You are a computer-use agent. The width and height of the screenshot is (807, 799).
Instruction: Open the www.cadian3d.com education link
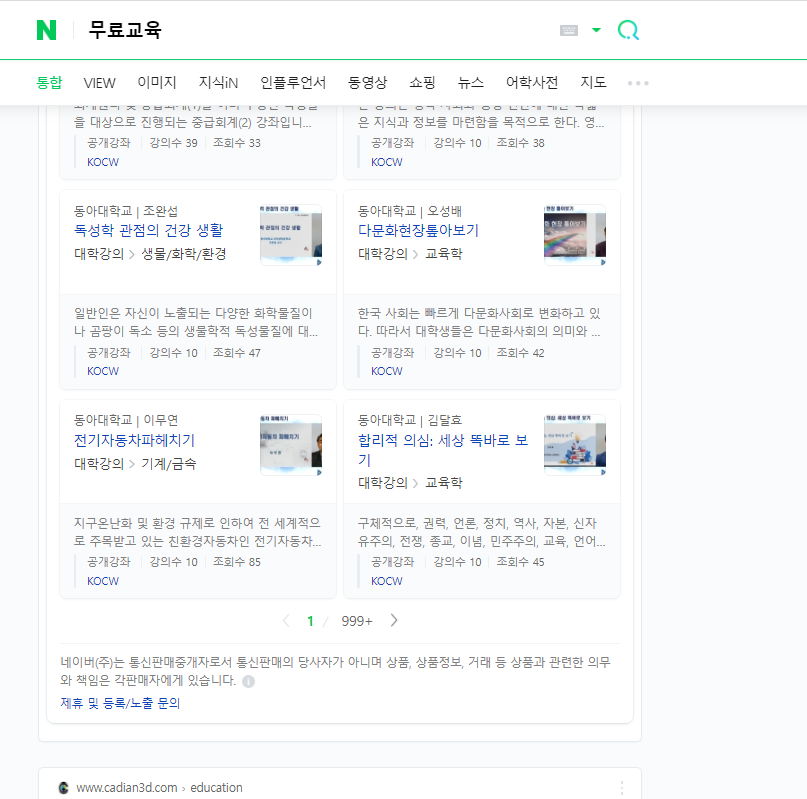(159, 788)
